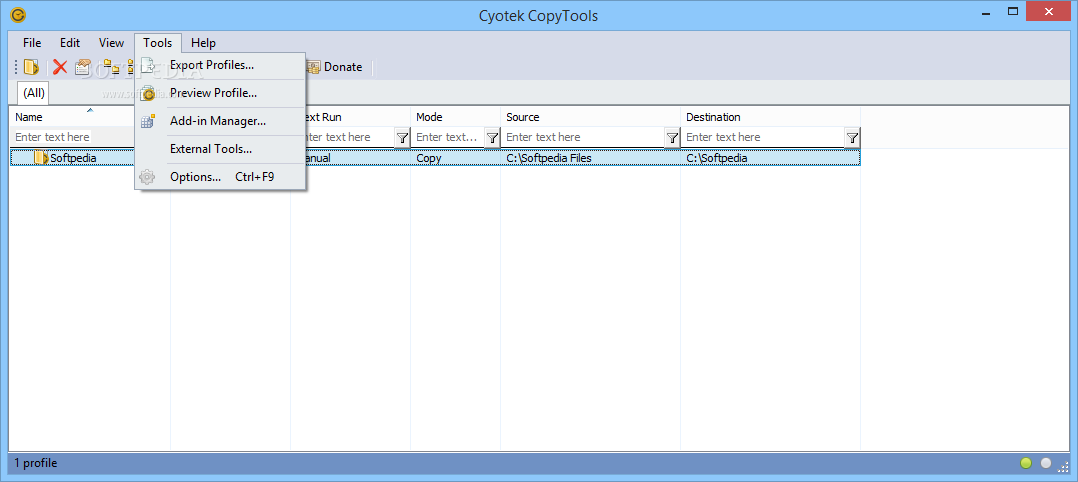
Task: Open the View menu
Action: [x=111, y=43]
